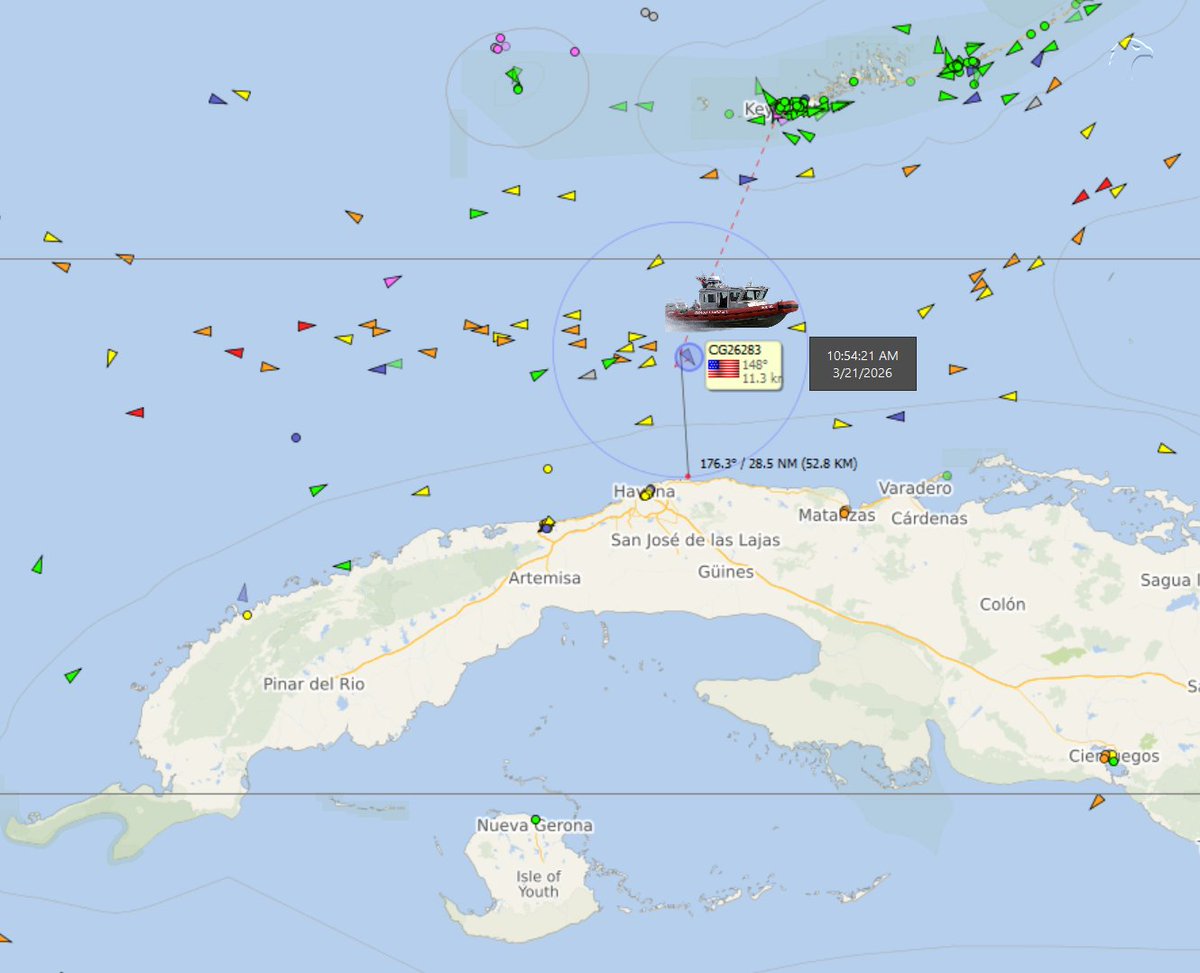This screenshot has height=973, width=1200.
Task: Select pink vessel arrow west of range circle
Action: (392, 281)
